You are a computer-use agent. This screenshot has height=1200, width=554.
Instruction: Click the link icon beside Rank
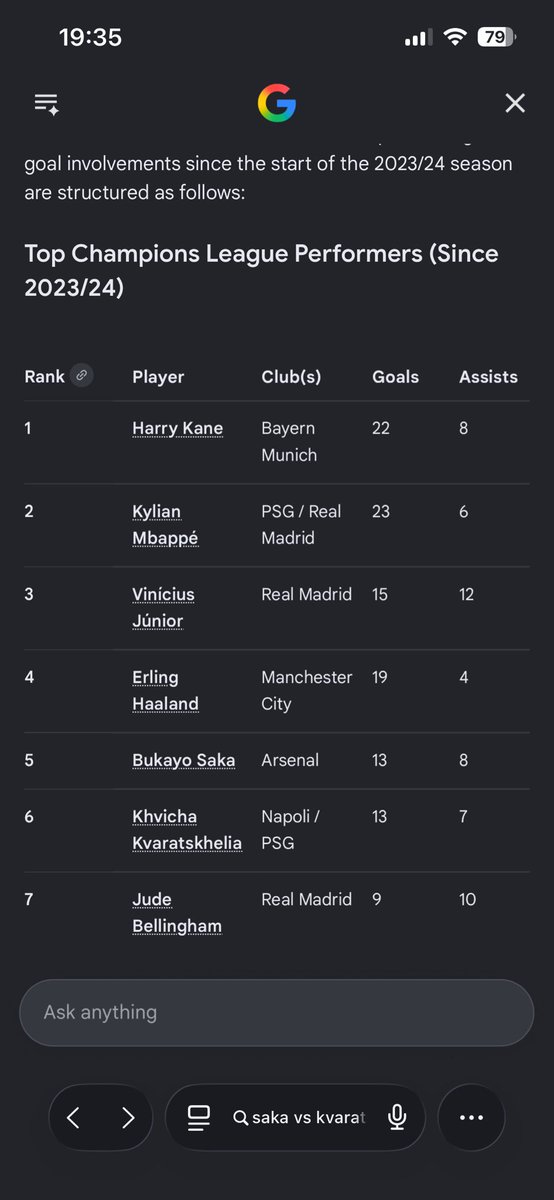(x=82, y=376)
